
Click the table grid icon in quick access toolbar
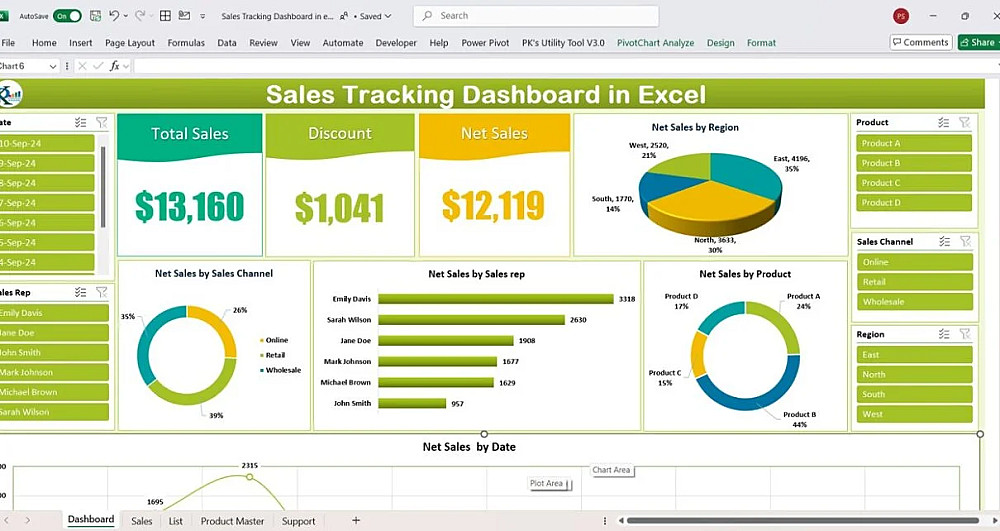[165, 16]
